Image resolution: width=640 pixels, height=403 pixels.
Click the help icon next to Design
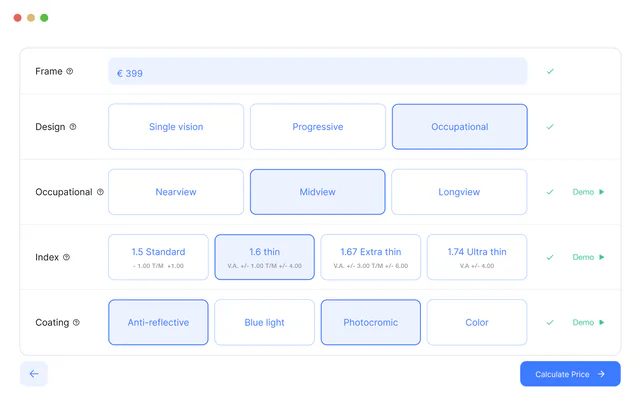coord(73,127)
